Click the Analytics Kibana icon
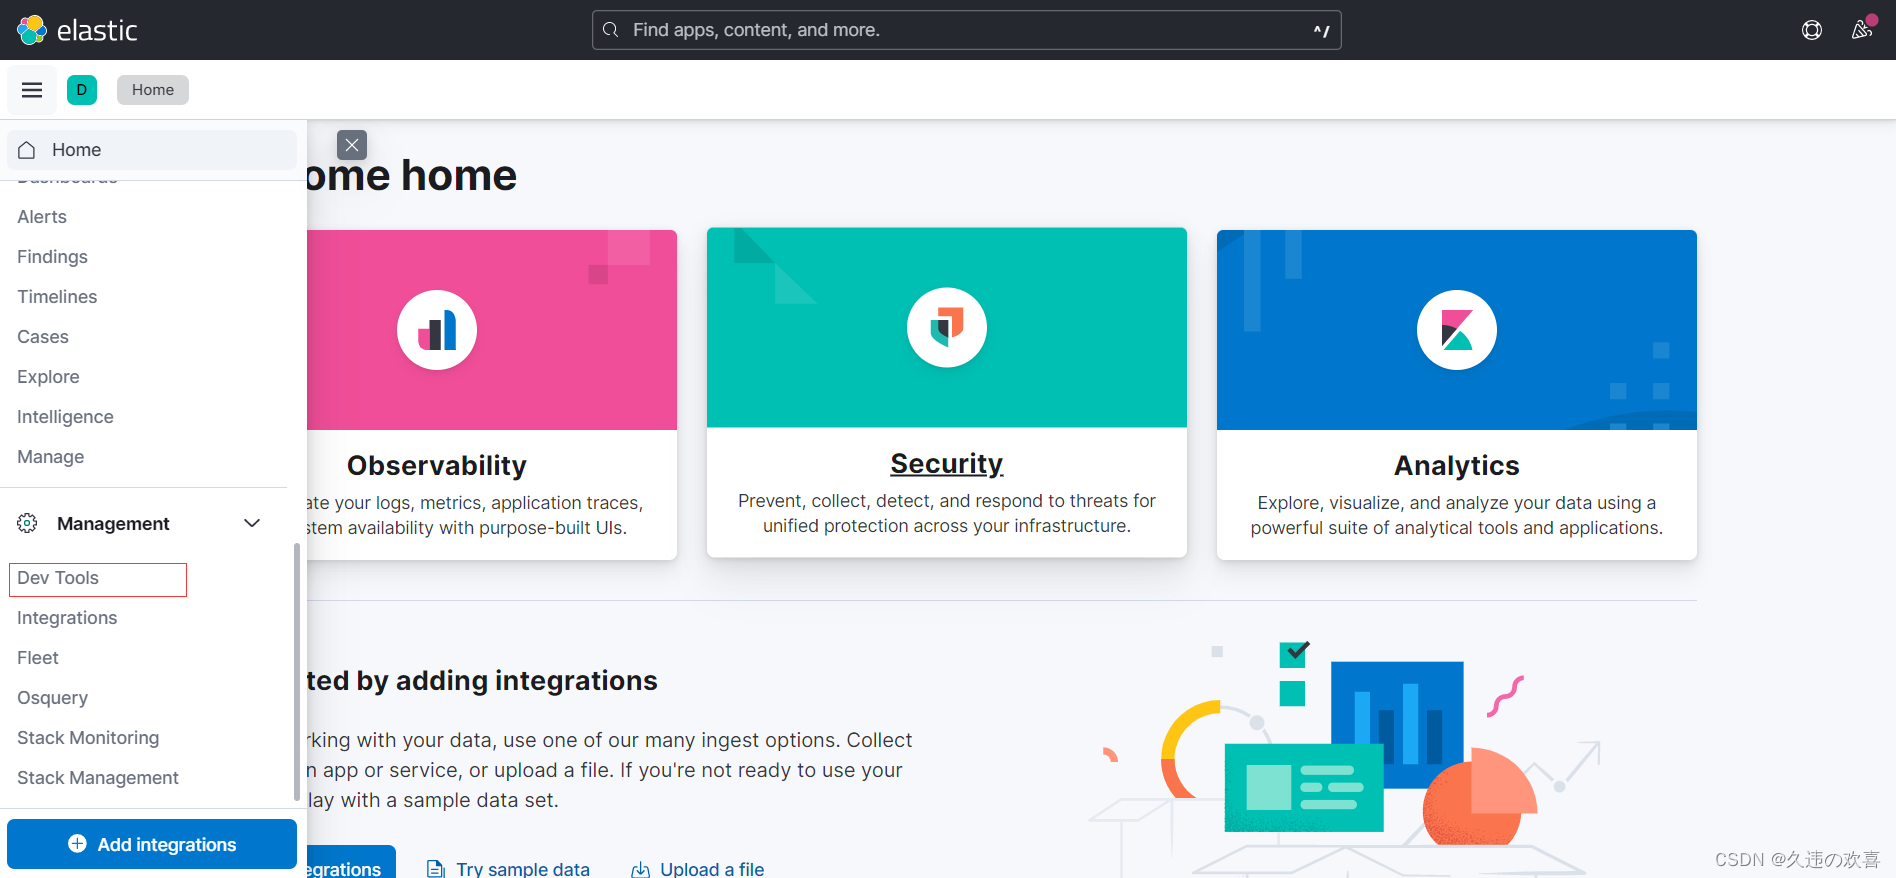Viewport: 1896px width, 878px height. pos(1457,330)
